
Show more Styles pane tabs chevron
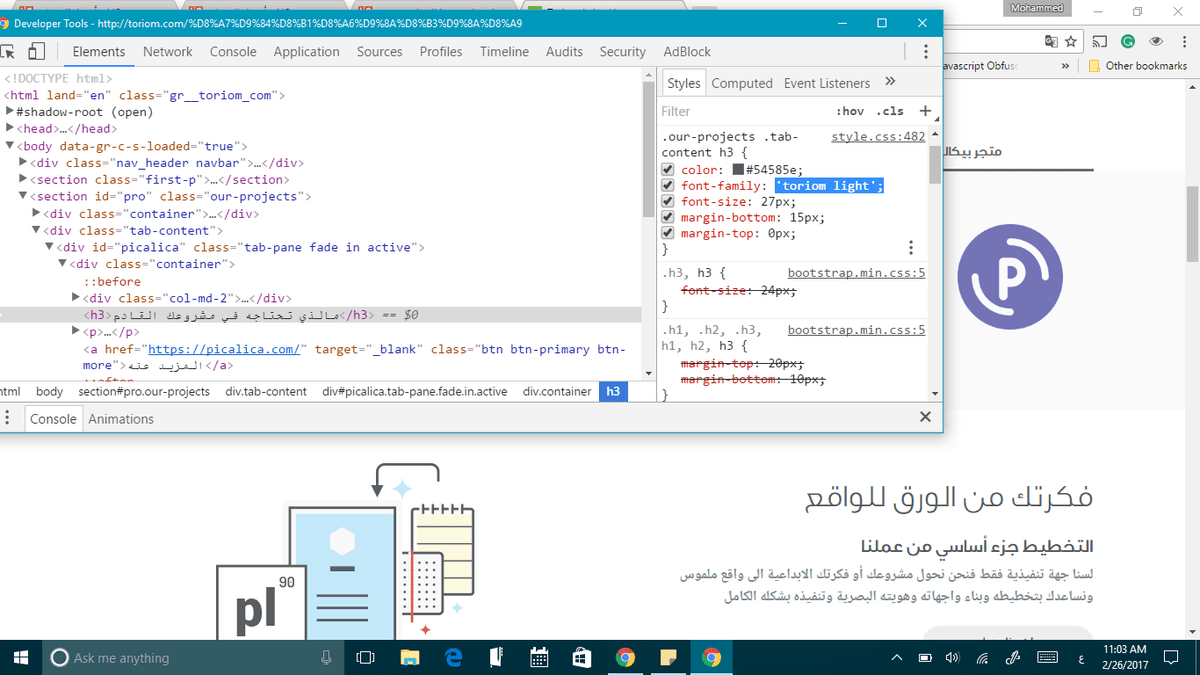(x=890, y=82)
